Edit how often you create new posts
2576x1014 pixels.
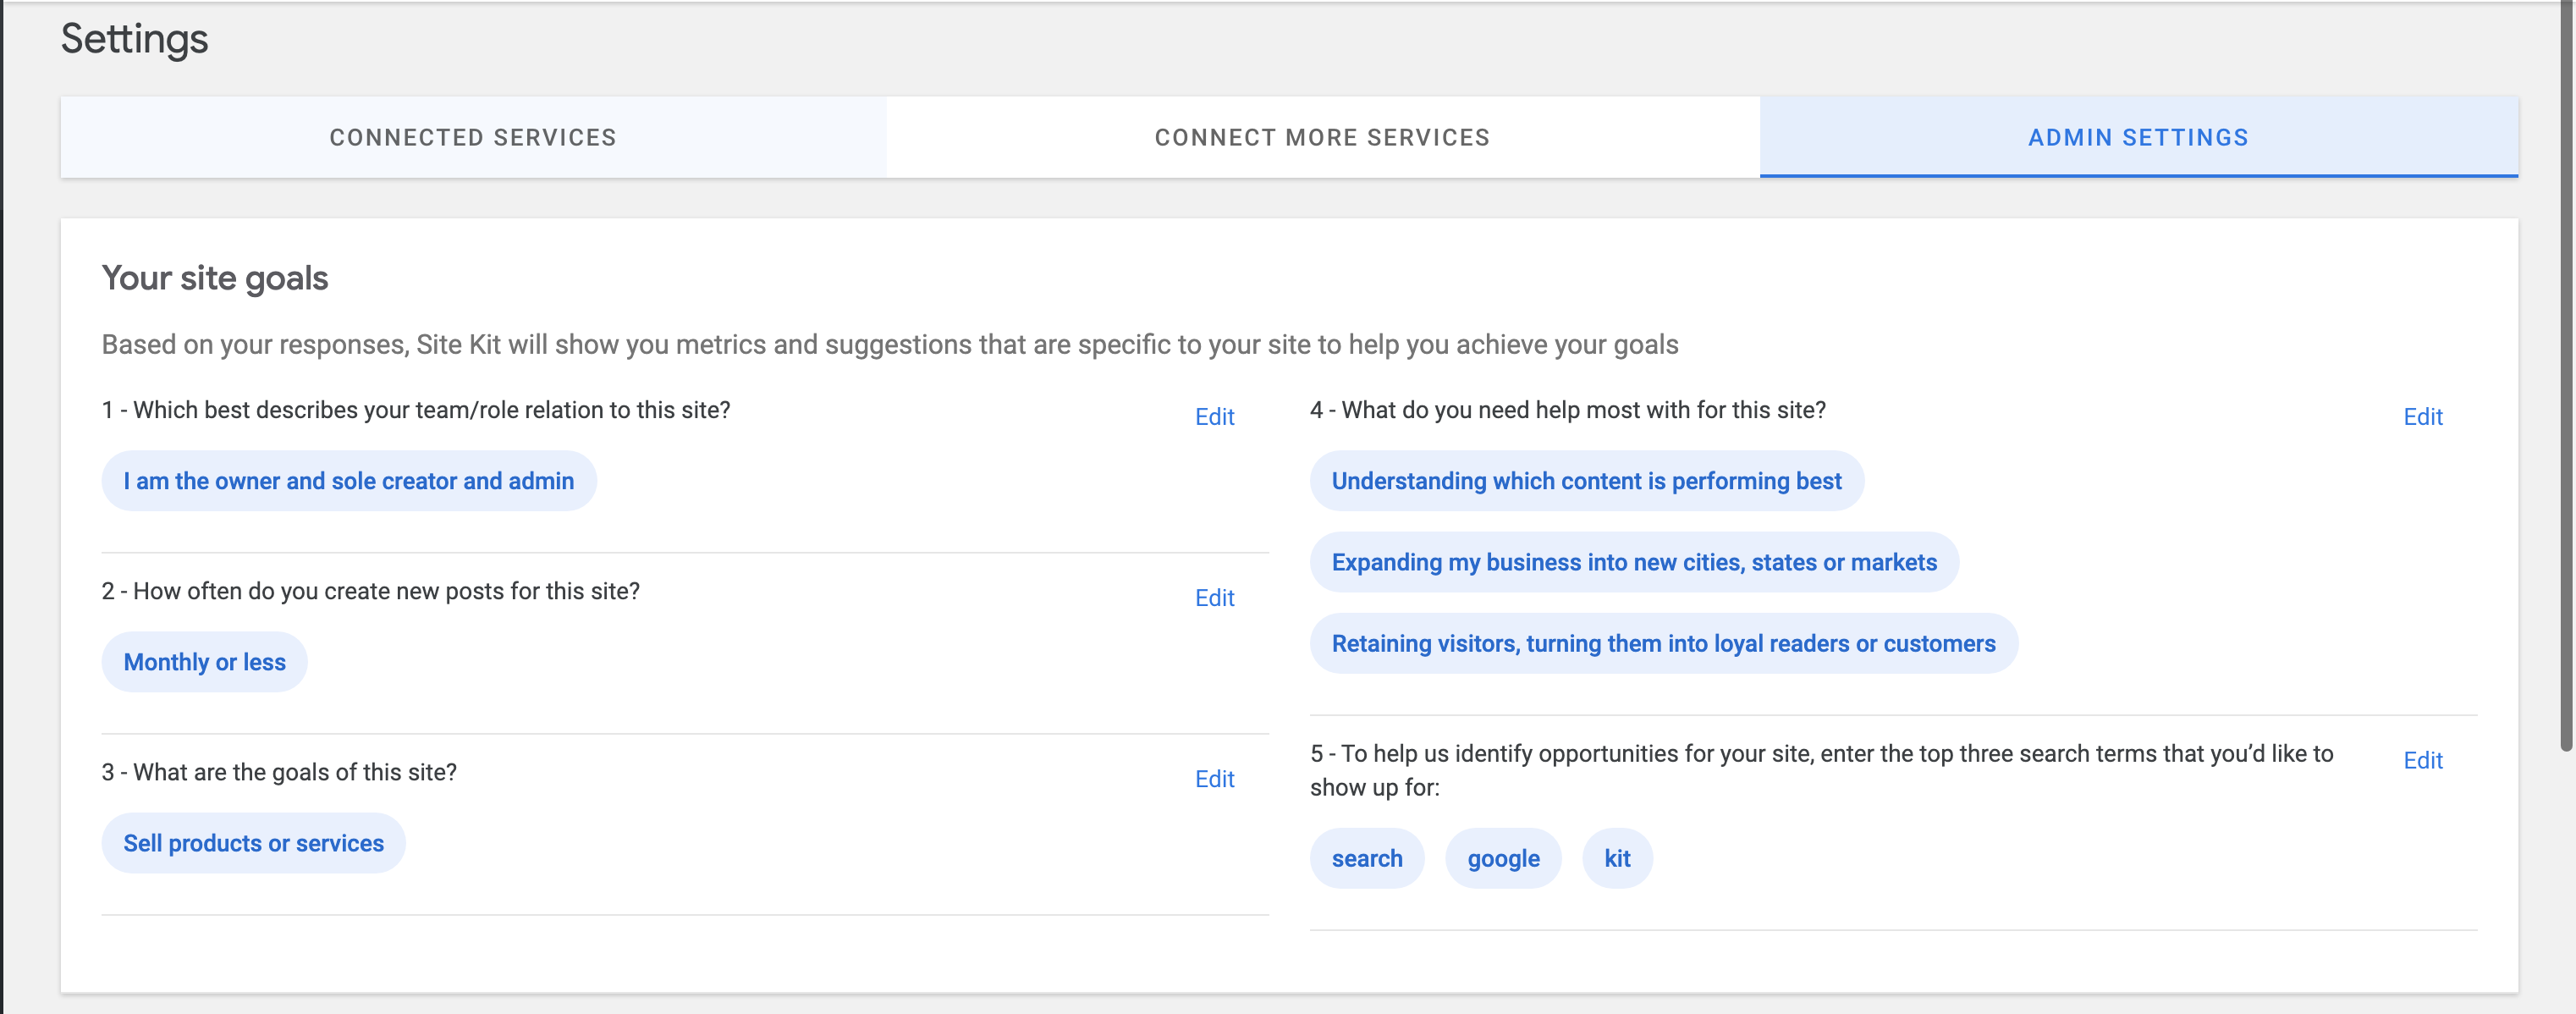click(x=1214, y=598)
